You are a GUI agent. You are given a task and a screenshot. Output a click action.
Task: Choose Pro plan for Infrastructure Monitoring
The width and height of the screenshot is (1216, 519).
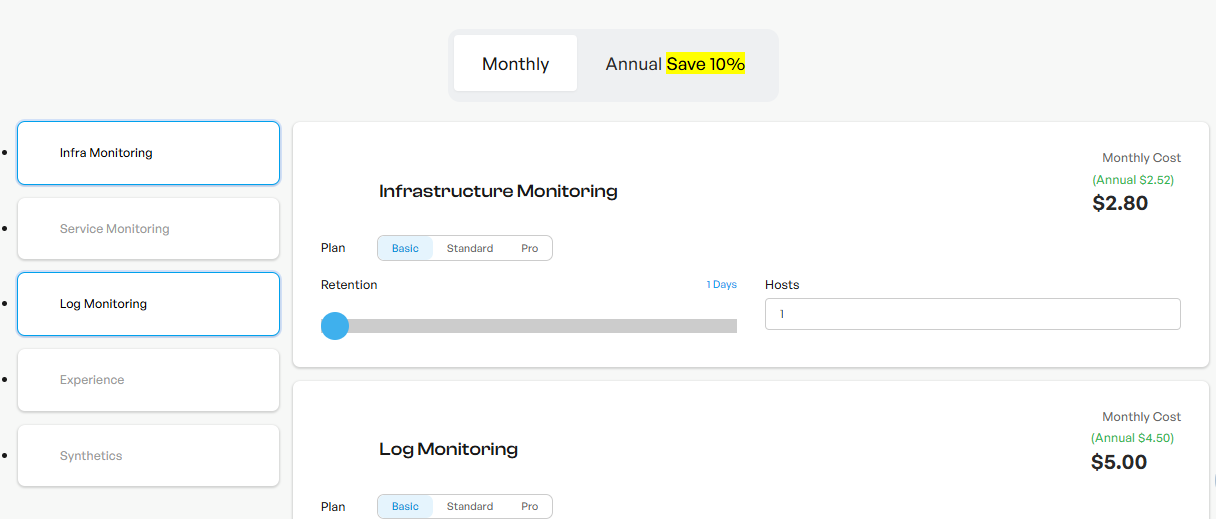(529, 248)
